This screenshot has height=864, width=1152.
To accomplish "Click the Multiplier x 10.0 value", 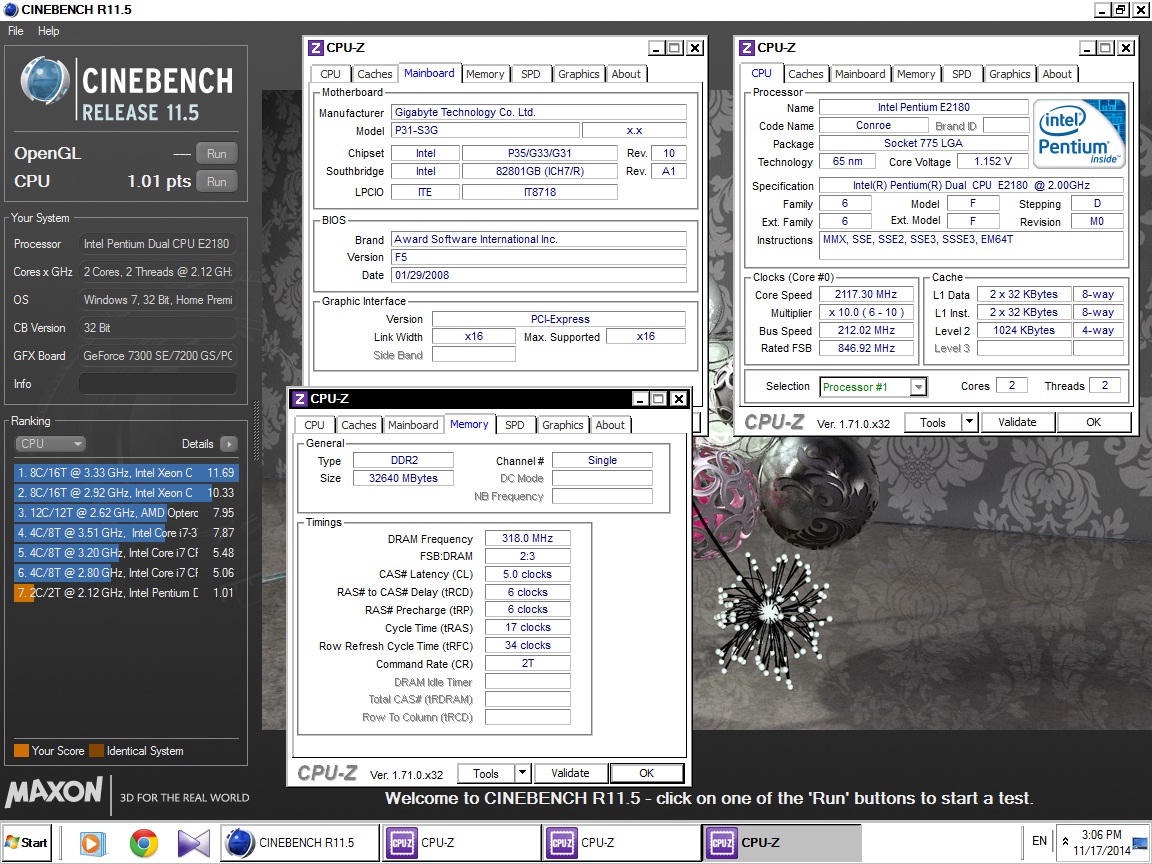I will [865, 312].
